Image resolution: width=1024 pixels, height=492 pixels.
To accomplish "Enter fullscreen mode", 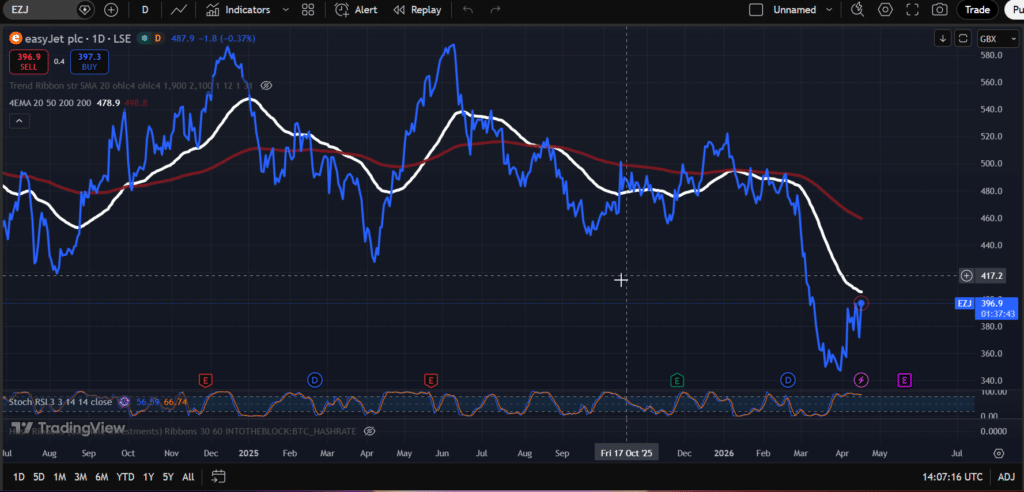I will tap(912, 10).
